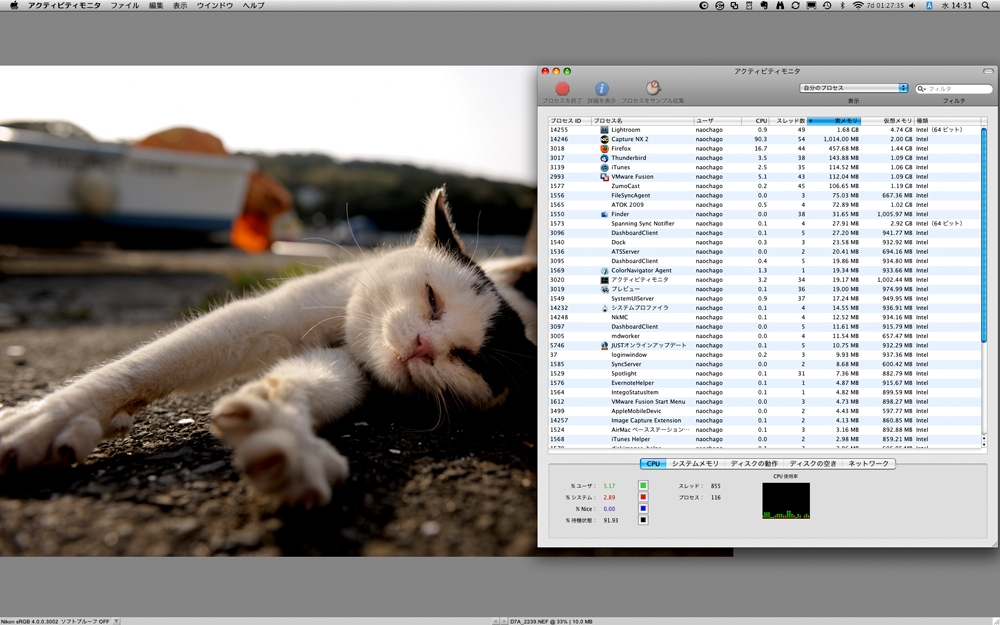Click the Sample Process toolbar icon
This screenshot has height=625, width=1000.
click(x=653, y=88)
